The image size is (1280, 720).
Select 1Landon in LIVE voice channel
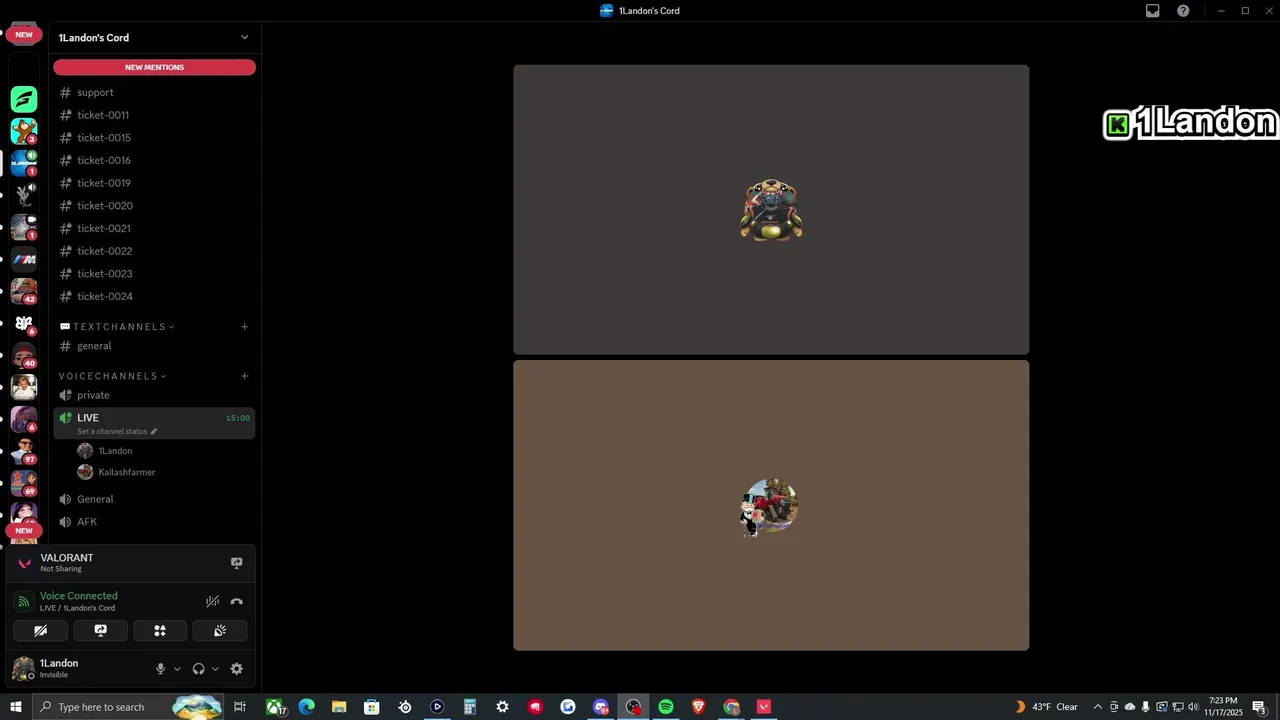pos(164,451)
